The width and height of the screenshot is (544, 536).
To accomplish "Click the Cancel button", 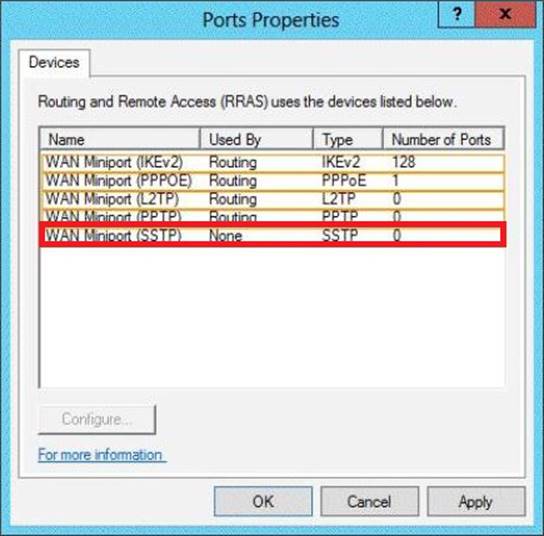I will coord(369,501).
